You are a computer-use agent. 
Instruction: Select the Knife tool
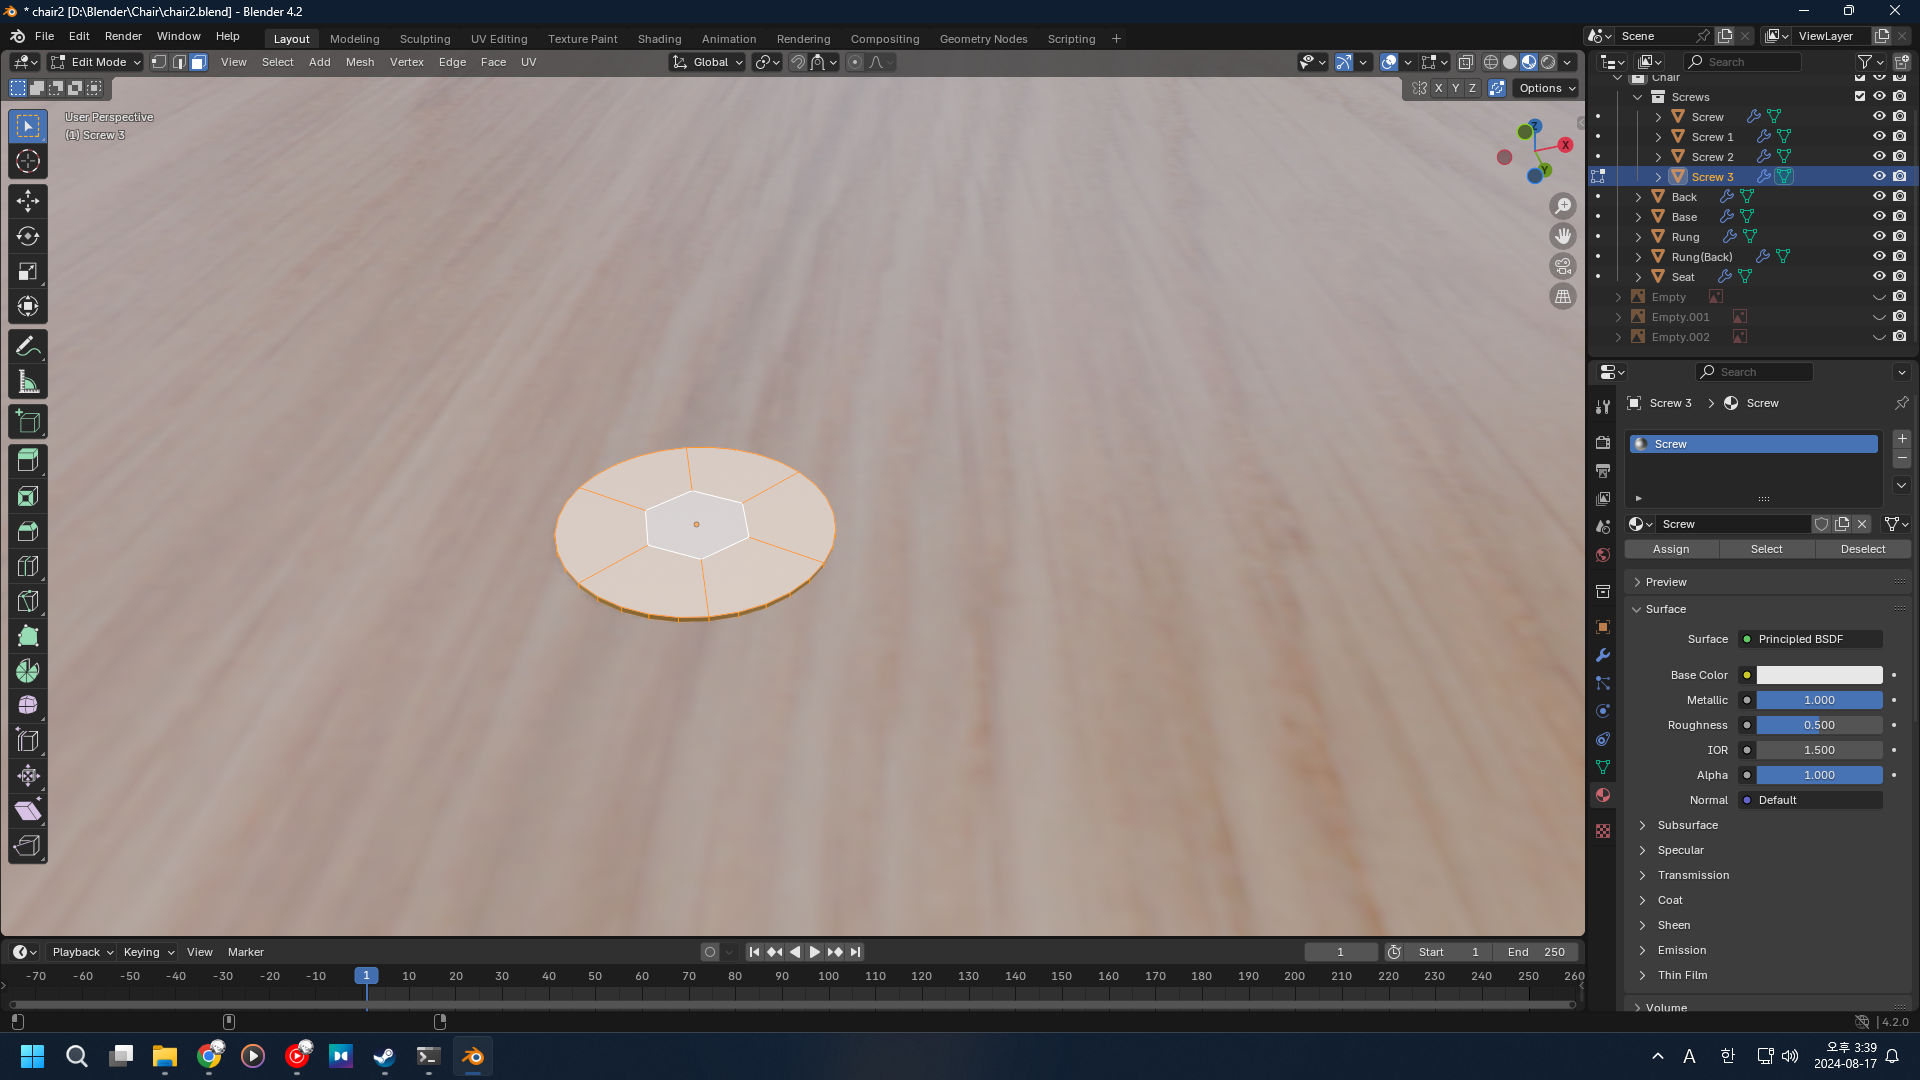(28, 601)
